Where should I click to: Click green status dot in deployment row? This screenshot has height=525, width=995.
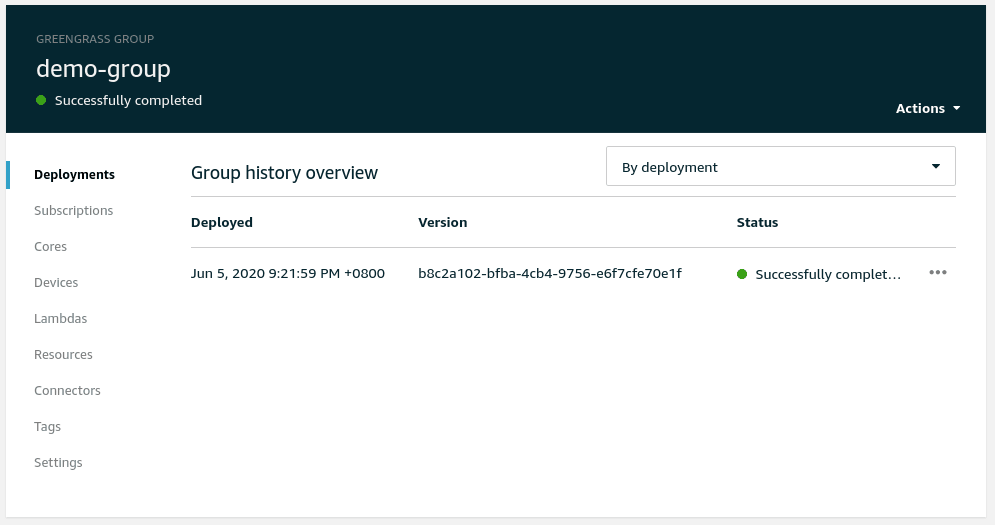742,274
